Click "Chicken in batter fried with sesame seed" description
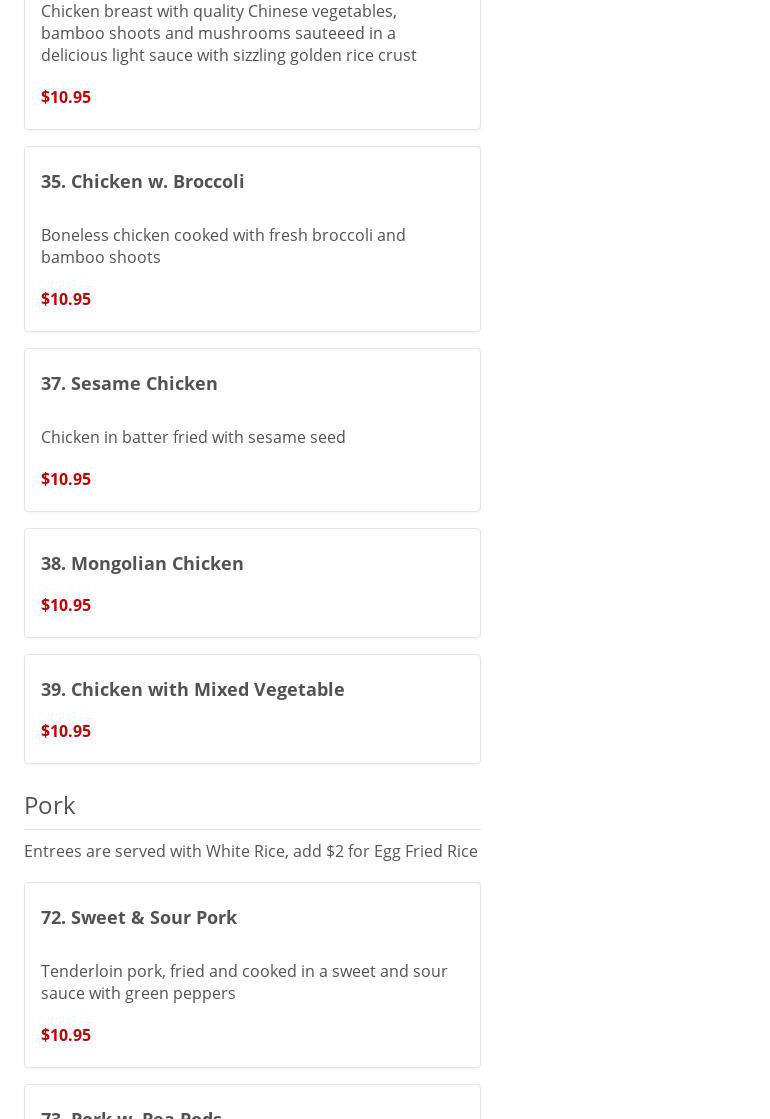The height and width of the screenshot is (1119, 770). click(x=193, y=437)
